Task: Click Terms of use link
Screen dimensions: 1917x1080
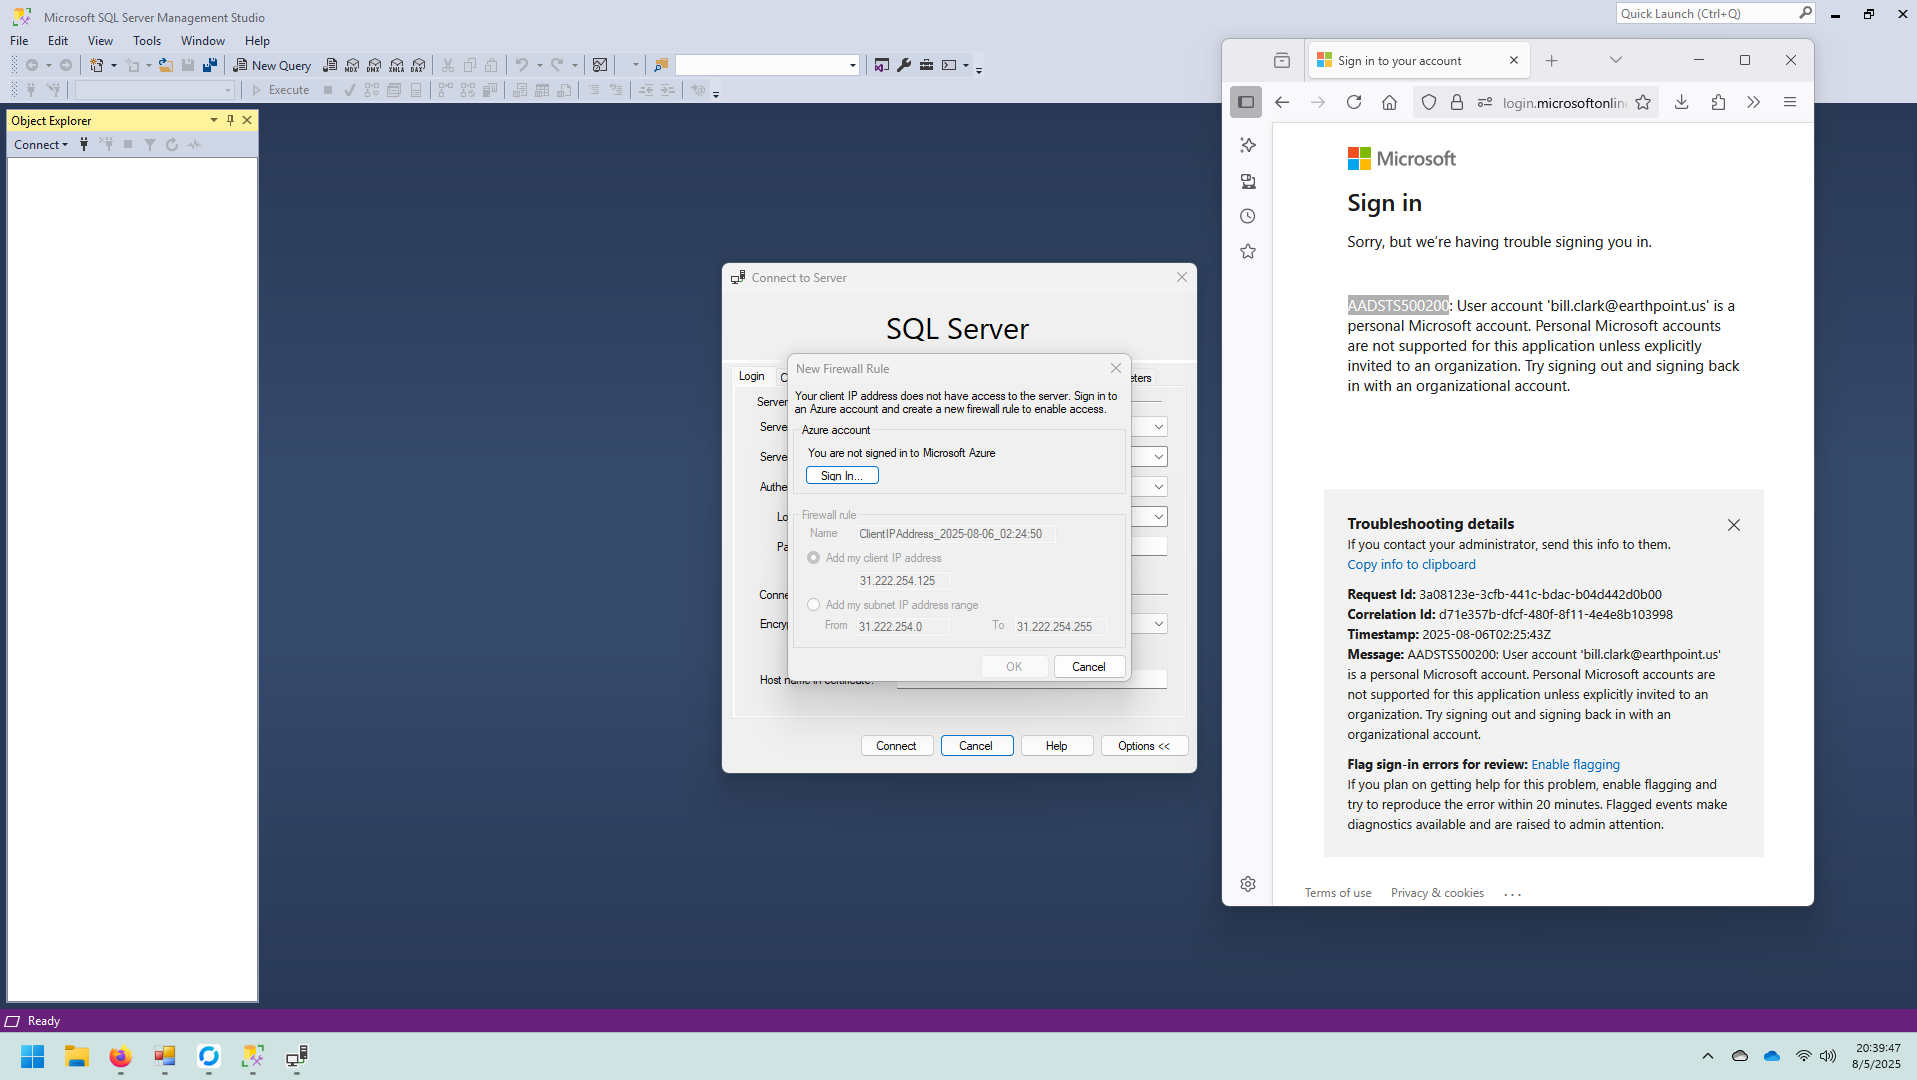Action: click(1338, 893)
